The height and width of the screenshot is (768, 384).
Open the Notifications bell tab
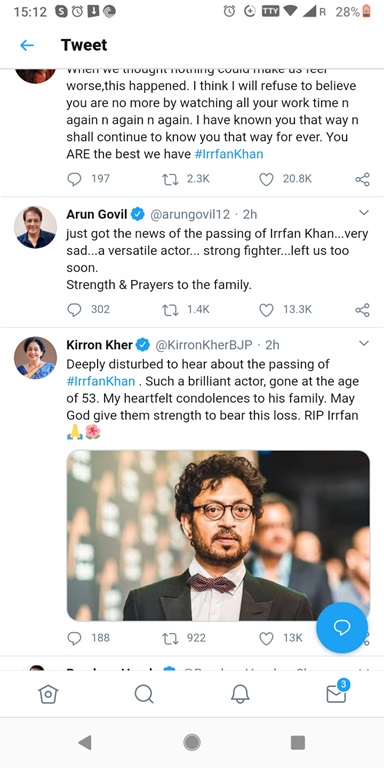[240, 694]
